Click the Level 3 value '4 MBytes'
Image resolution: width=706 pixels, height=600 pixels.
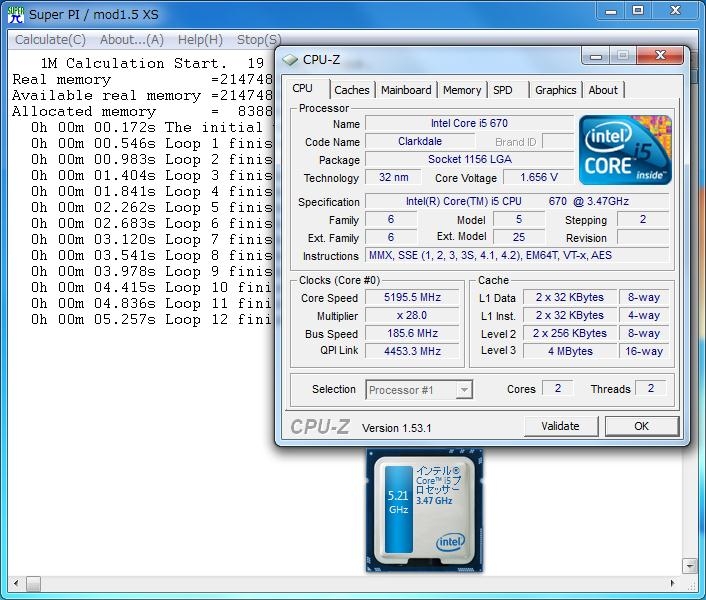(570, 351)
